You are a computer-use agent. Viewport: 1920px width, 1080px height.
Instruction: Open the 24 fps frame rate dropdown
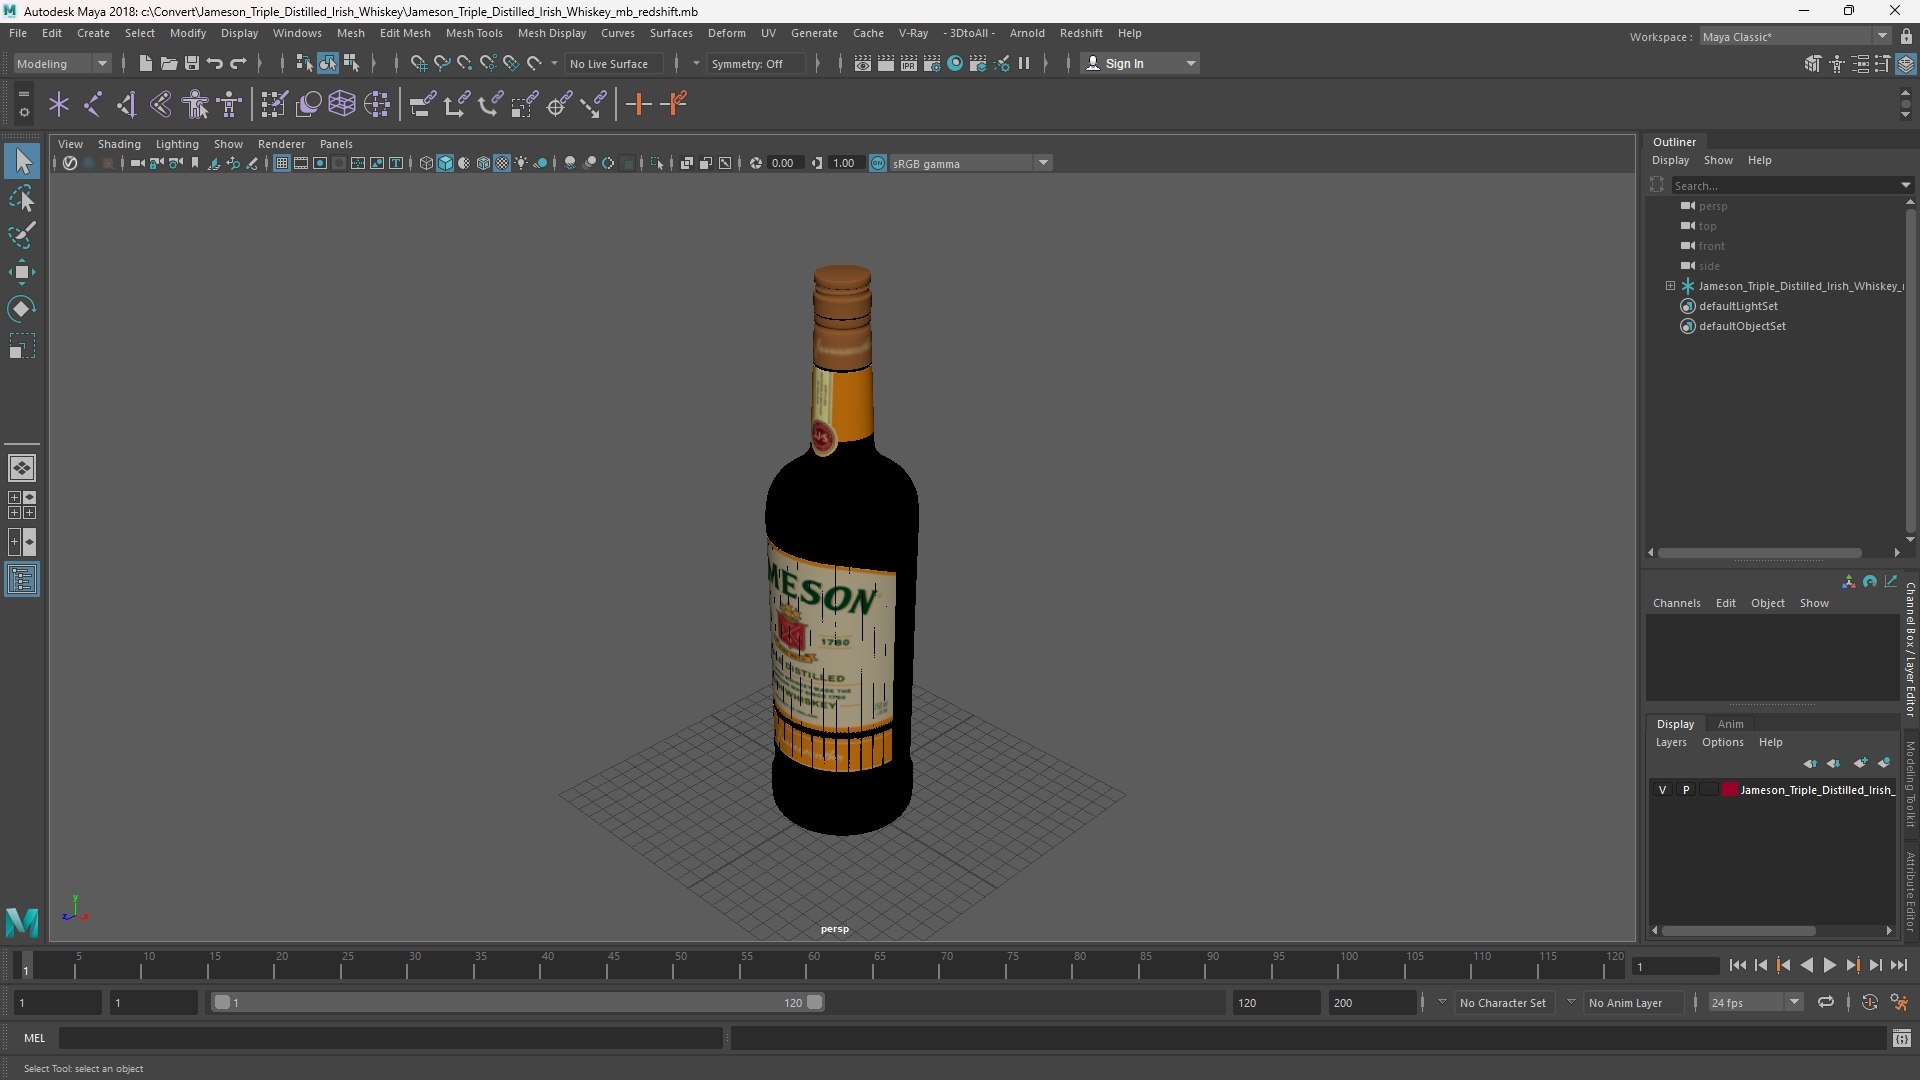[x=1755, y=1002]
